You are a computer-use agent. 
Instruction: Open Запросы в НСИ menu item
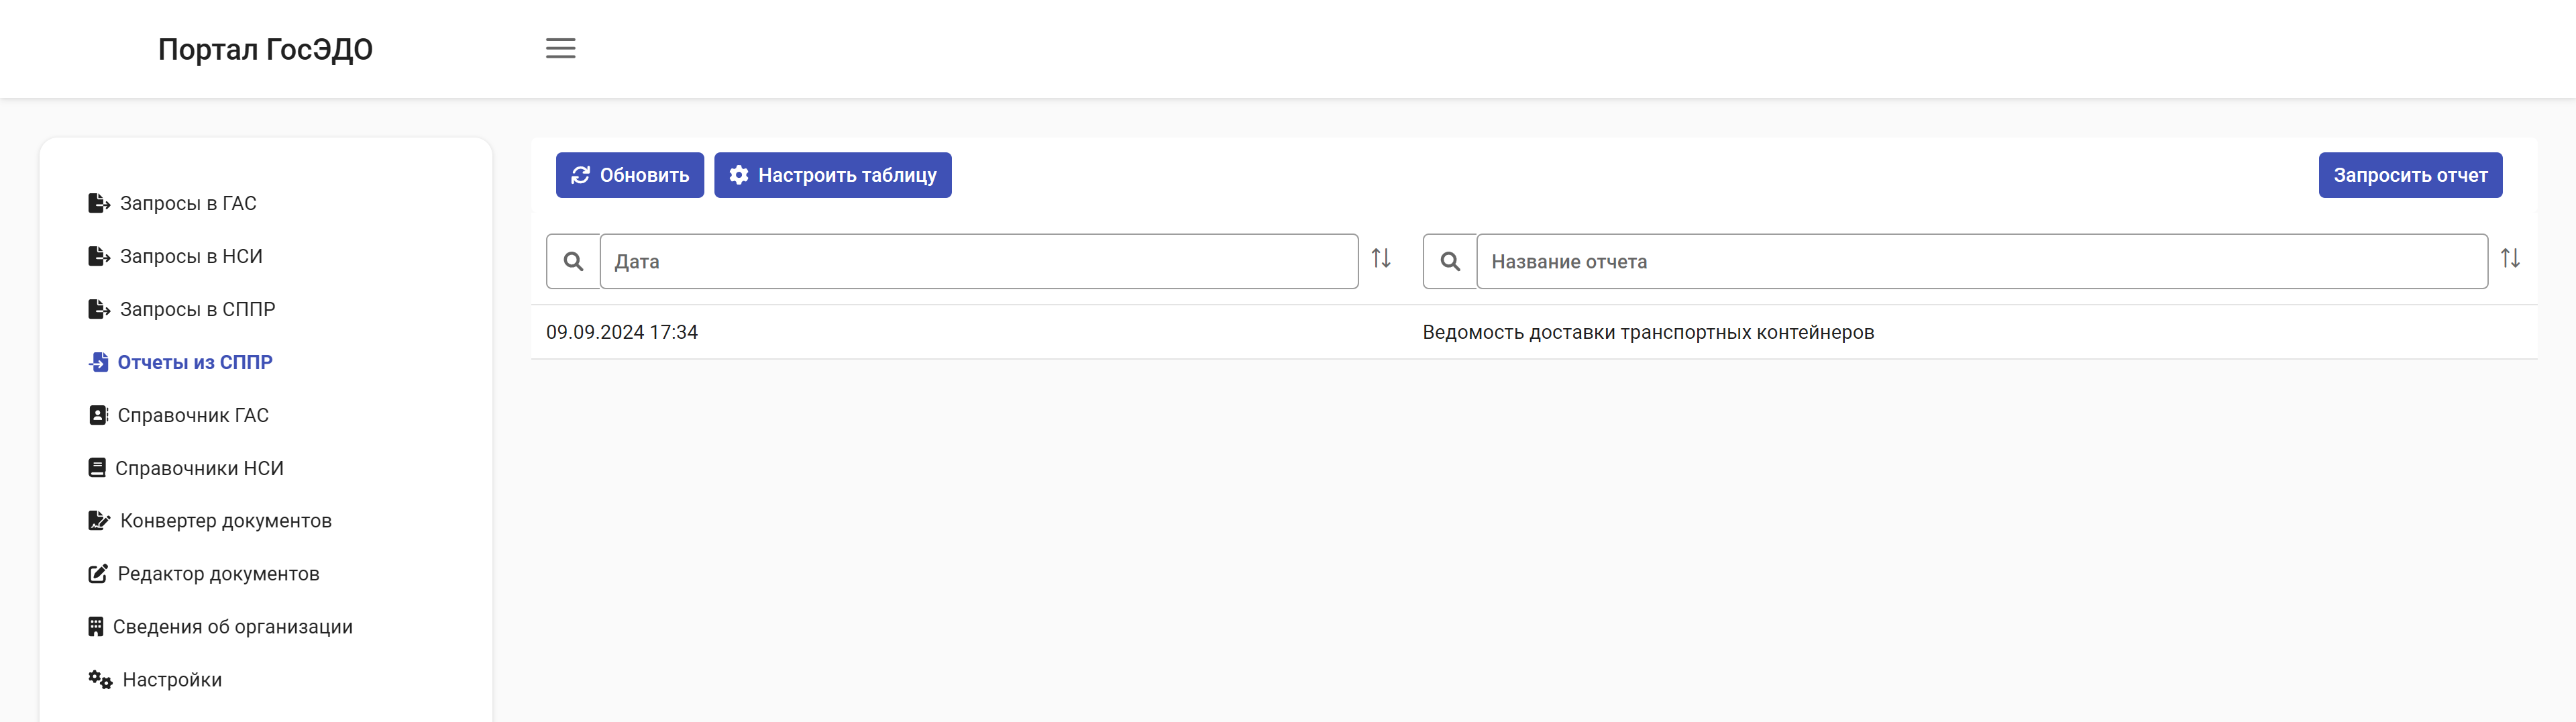[191, 256]
